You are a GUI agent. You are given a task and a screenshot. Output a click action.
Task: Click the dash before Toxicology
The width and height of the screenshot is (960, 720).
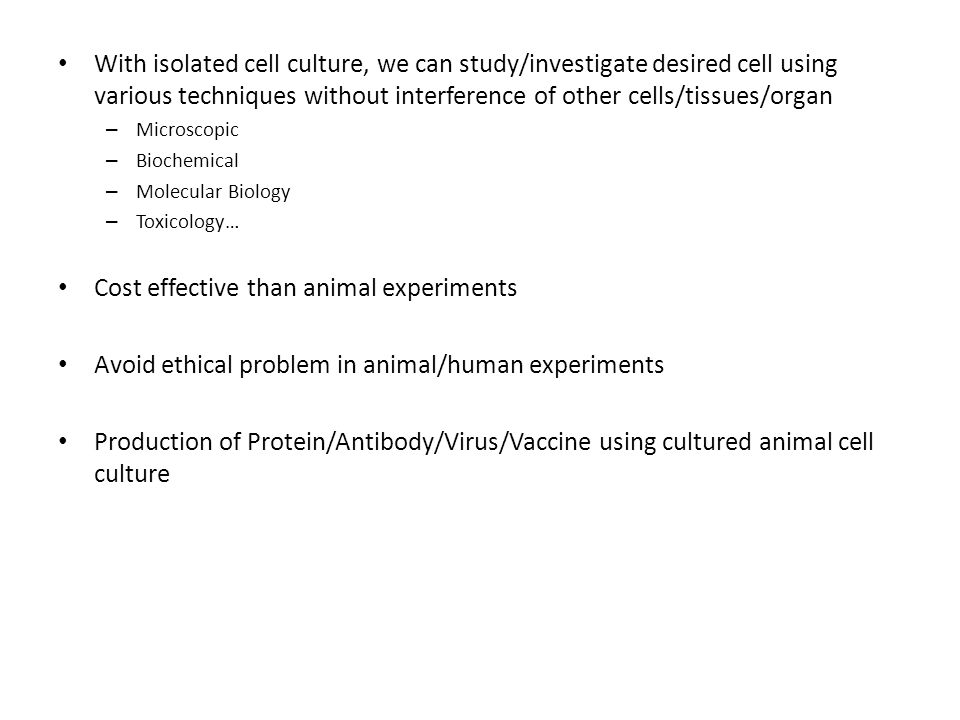click(111, 222)
